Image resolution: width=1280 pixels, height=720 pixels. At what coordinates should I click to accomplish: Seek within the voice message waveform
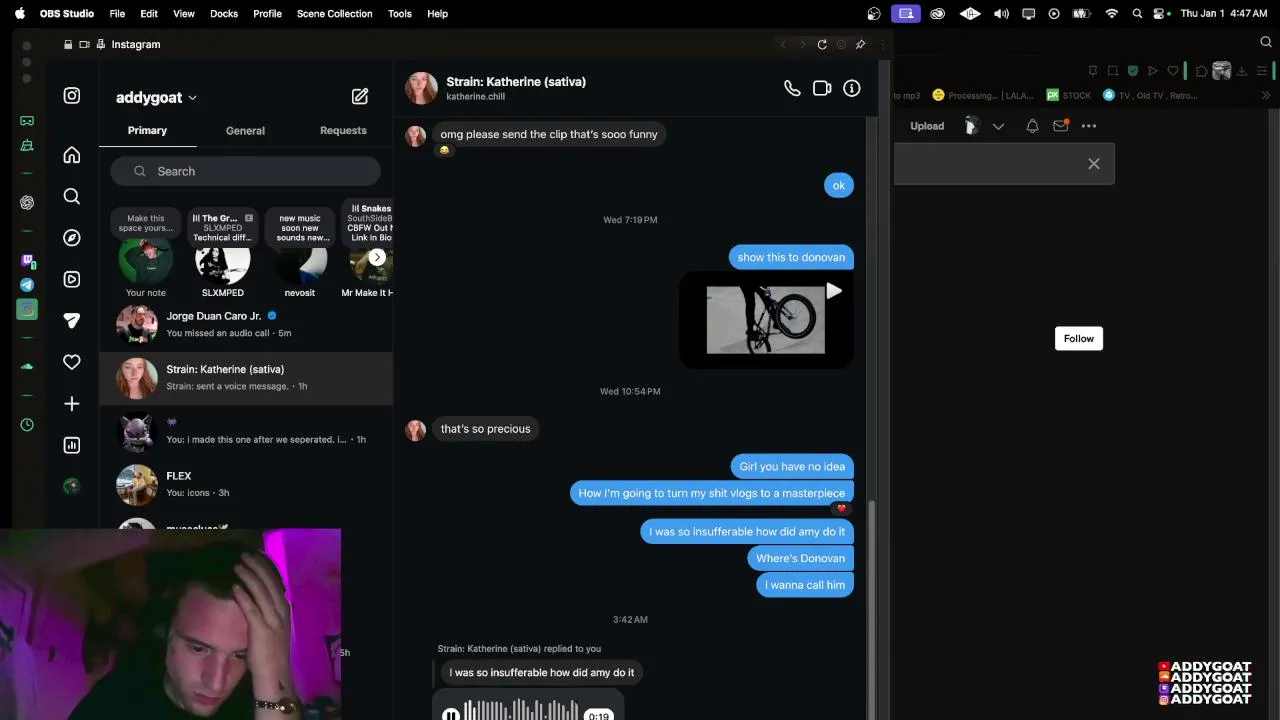click(521, 711)
